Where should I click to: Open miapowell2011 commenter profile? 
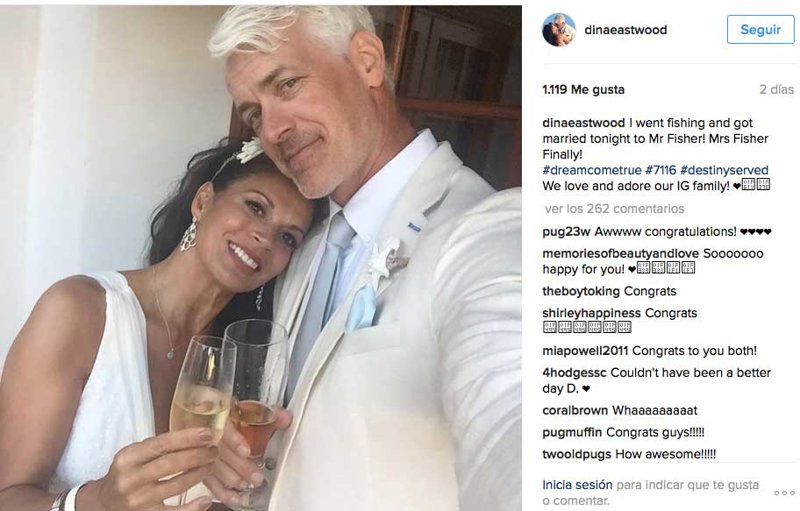(x=585, y=351)
